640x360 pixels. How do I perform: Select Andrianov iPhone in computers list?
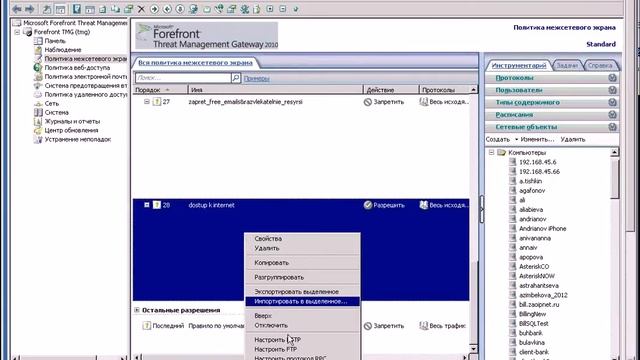coord(542,229)
